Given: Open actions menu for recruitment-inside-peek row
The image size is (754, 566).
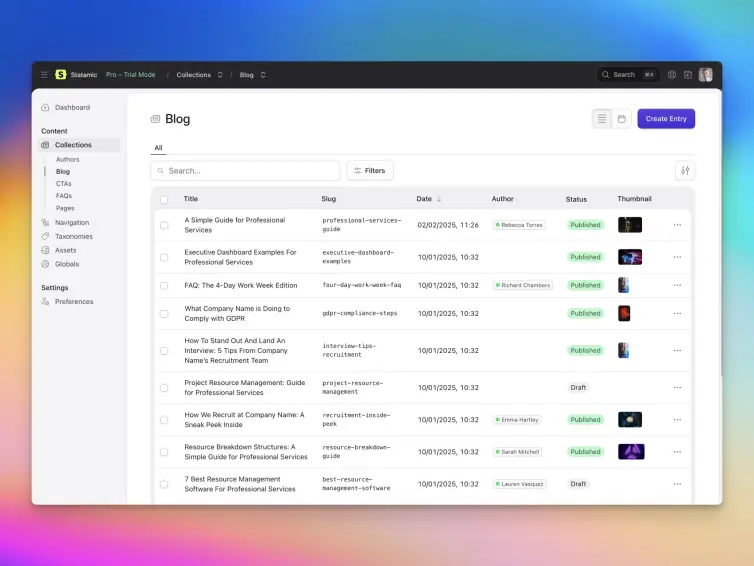Looking at the screenshot, I should [677, 420].
